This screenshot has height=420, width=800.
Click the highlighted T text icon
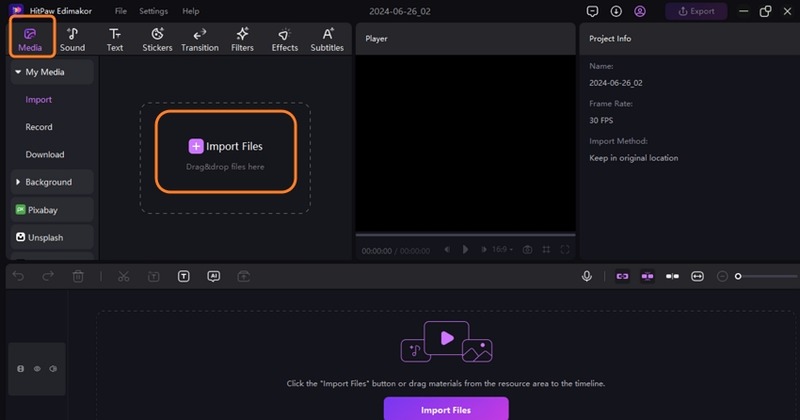tap(184, 276)
